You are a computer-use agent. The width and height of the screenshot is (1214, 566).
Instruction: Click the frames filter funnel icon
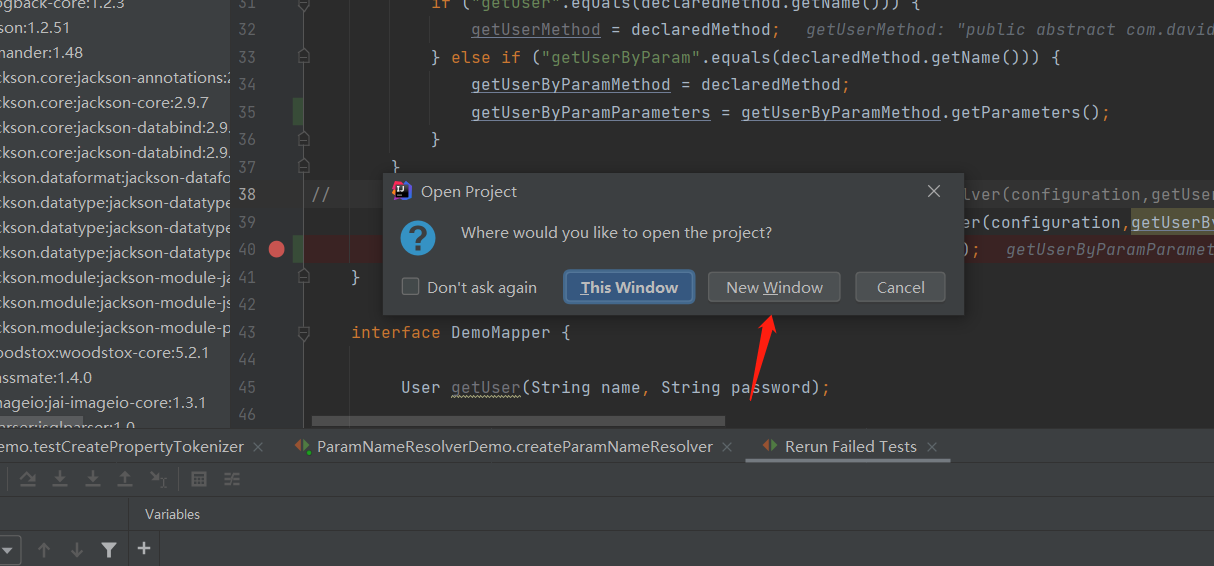109,549
